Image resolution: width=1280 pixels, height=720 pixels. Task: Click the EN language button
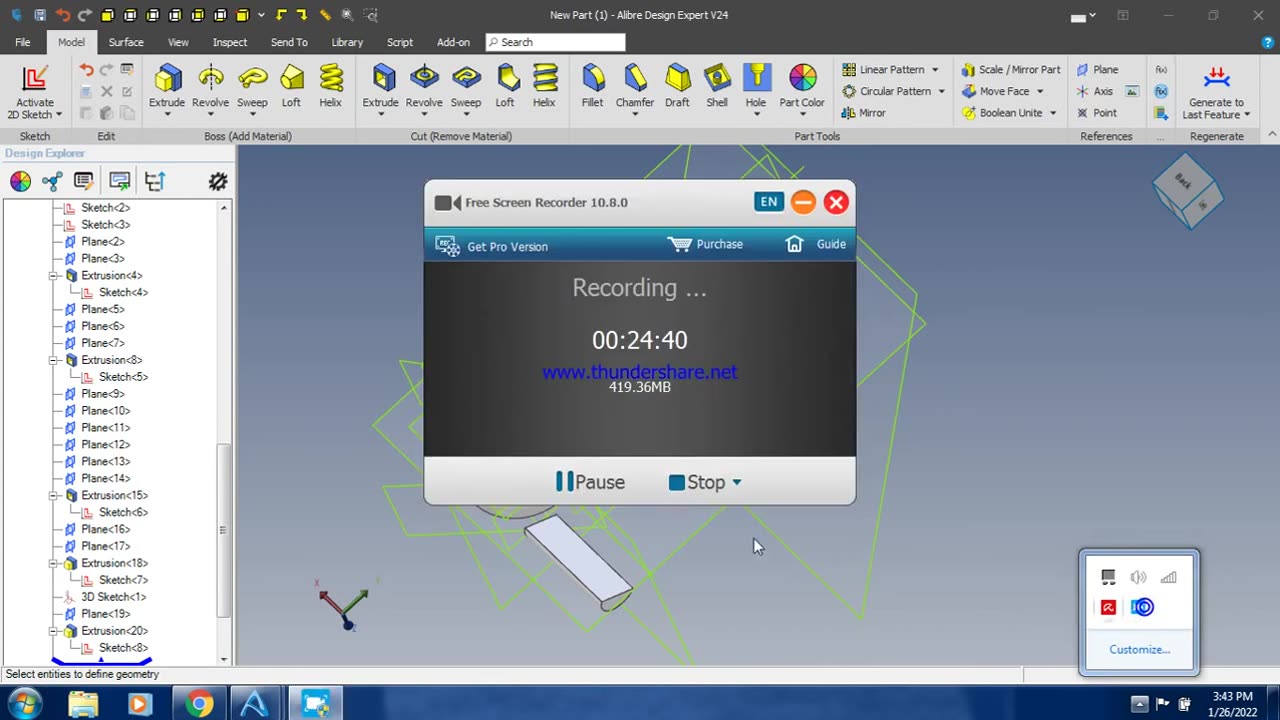(x=768, y=202)
